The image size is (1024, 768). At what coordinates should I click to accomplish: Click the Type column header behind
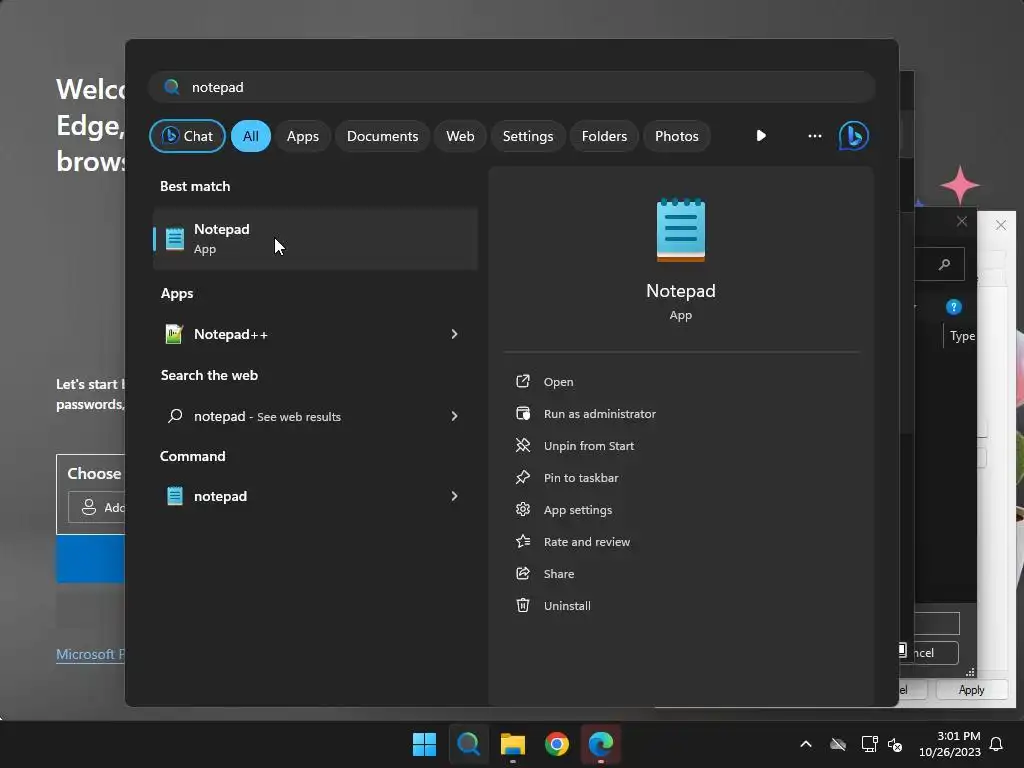(962, 336)
